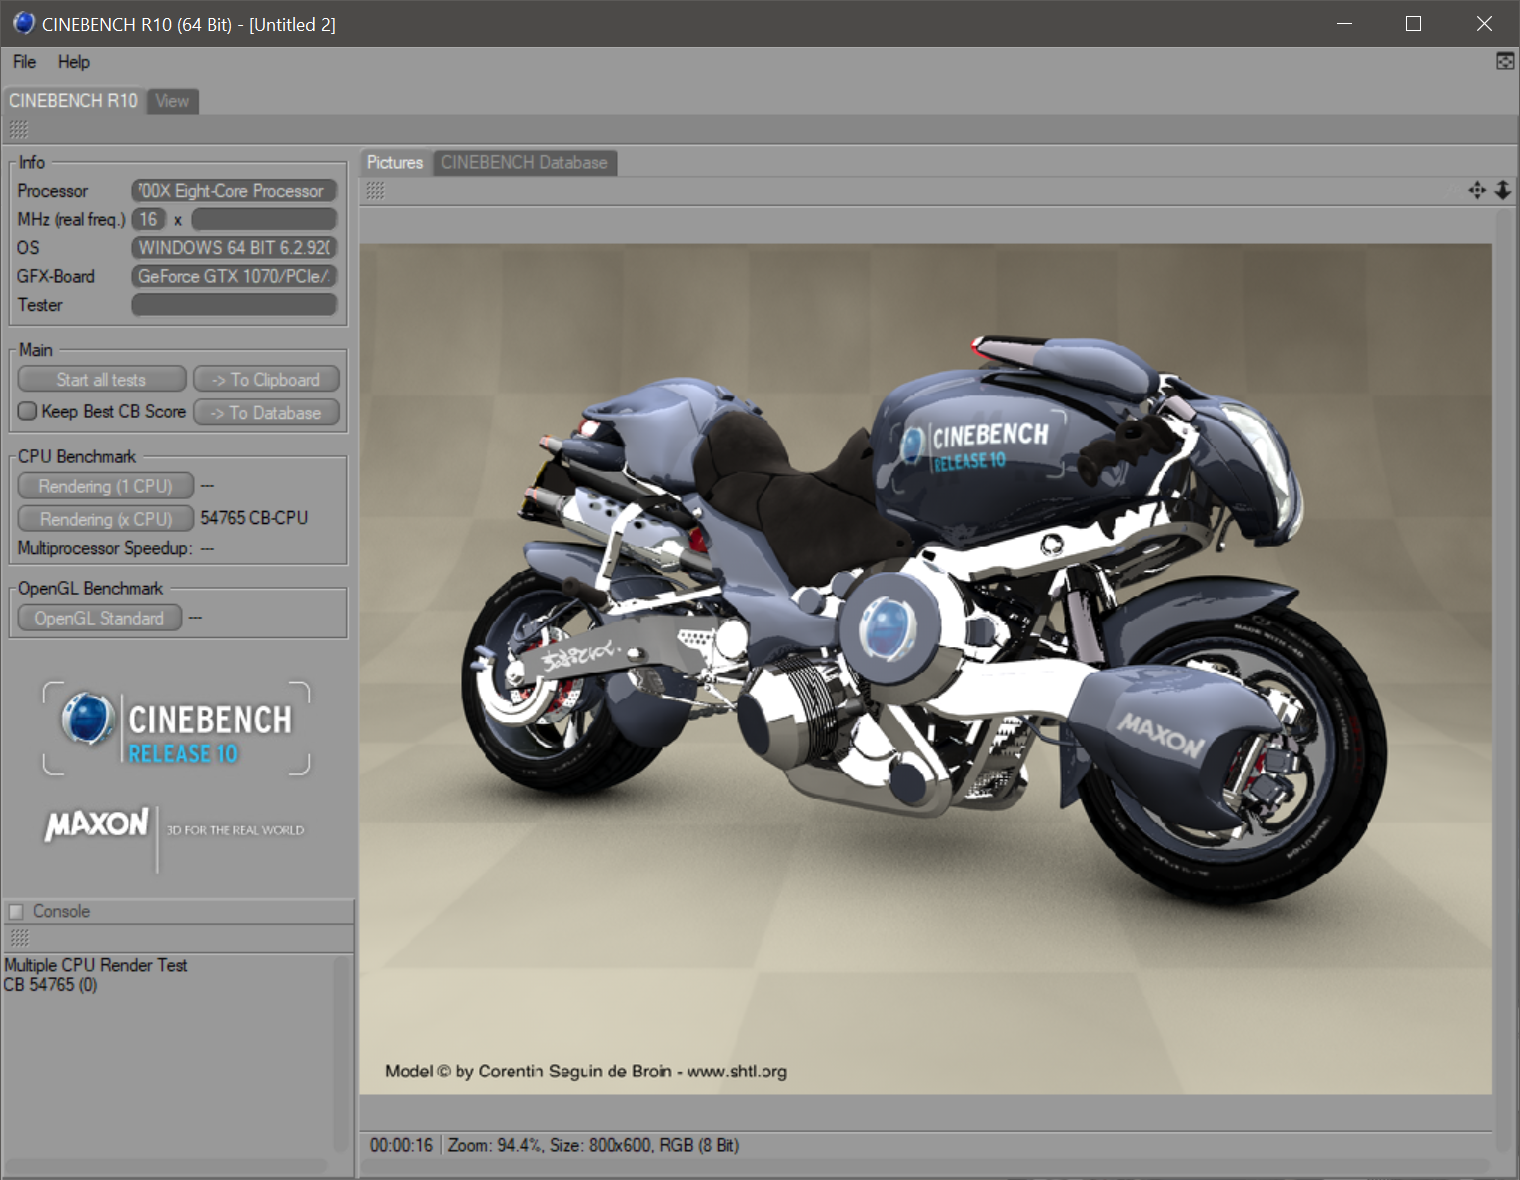Click the To Database button

[266, 413]
